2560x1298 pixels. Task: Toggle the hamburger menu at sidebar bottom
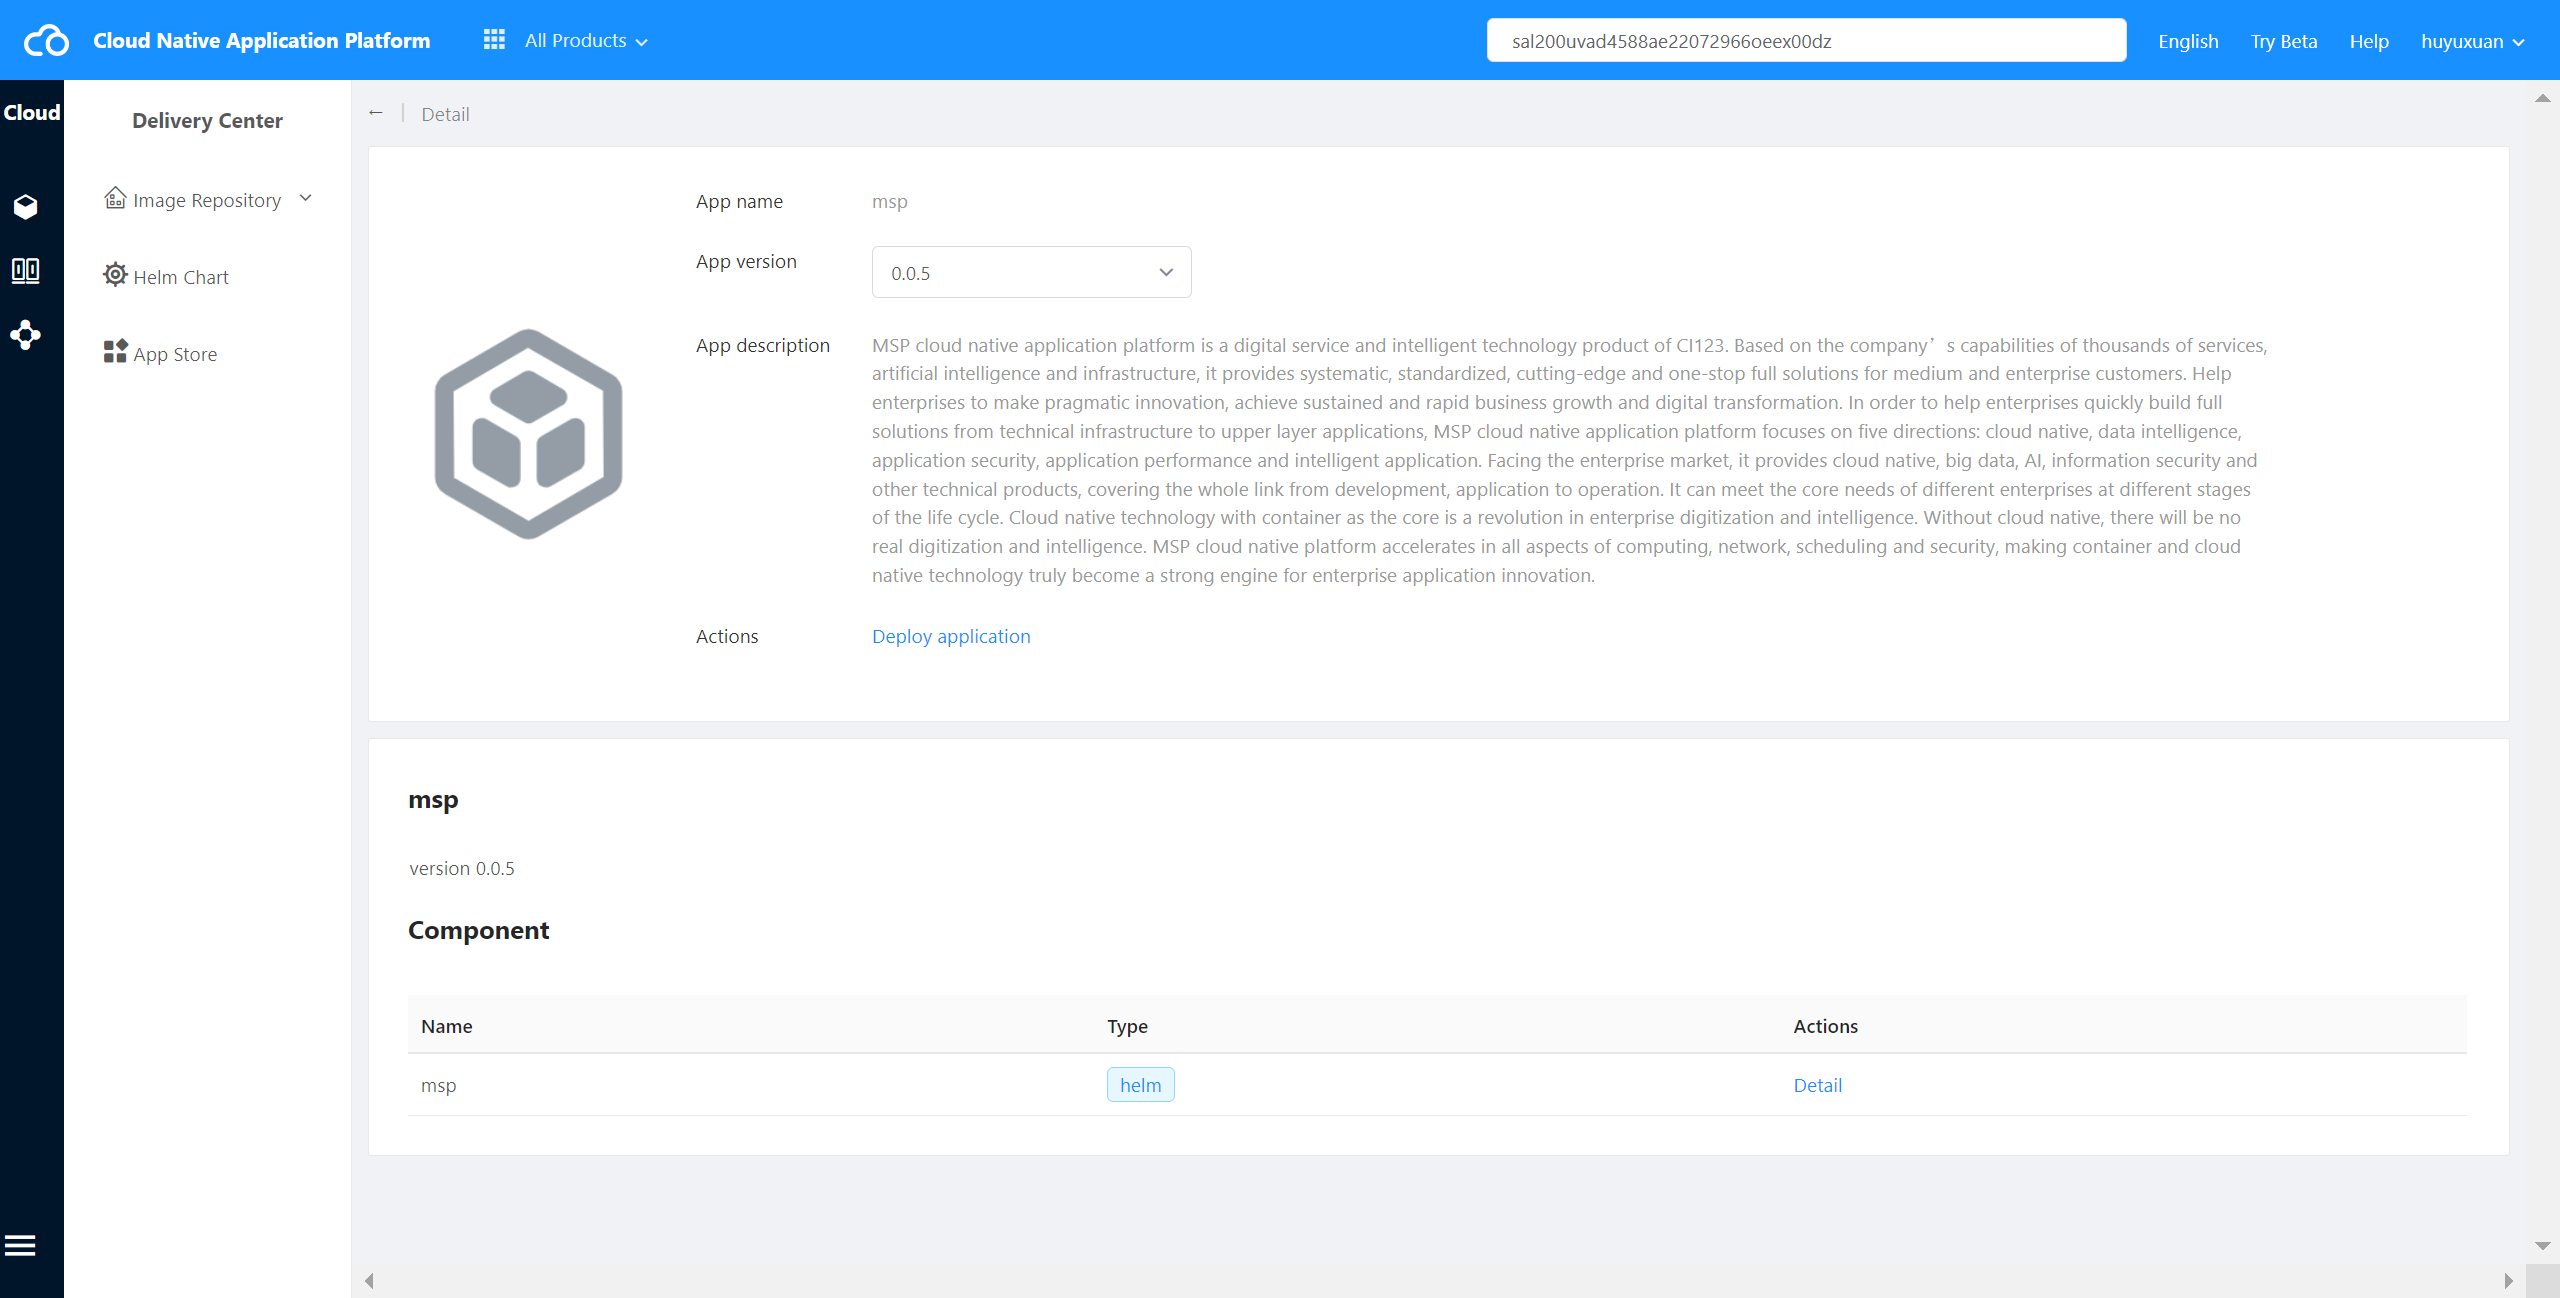tap(20, 1245)
